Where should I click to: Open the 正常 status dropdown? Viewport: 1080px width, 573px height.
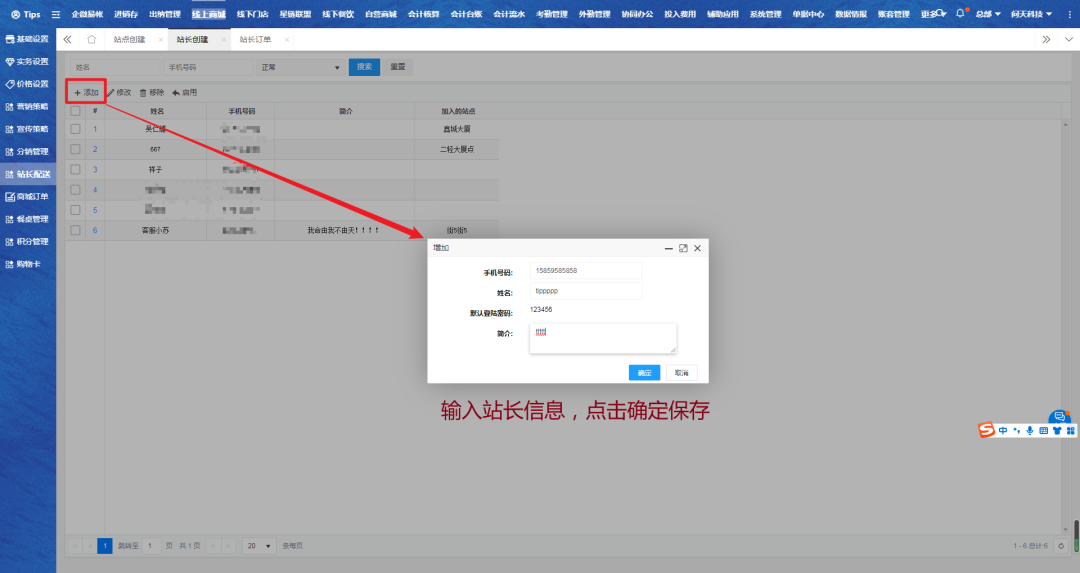(300, 67)
